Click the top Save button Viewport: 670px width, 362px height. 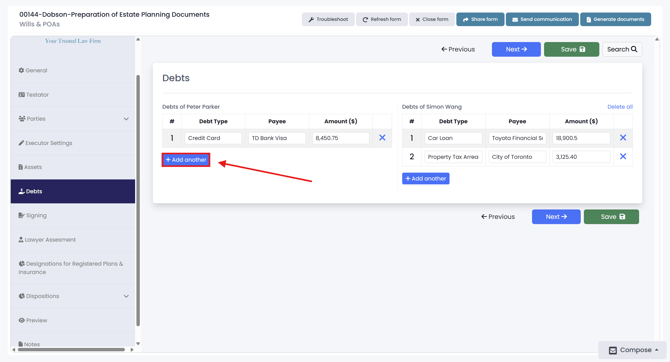point(571,49)
